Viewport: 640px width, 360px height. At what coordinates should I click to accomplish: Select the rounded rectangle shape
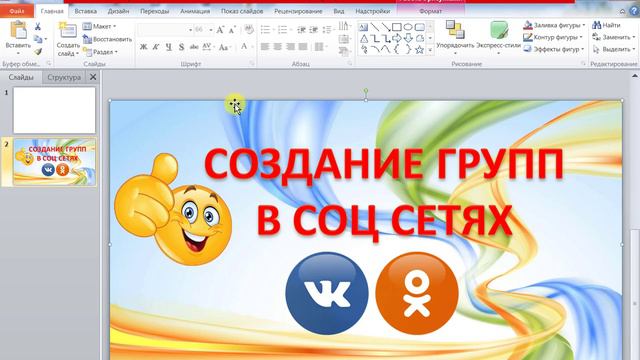click(x=420, y=27)
